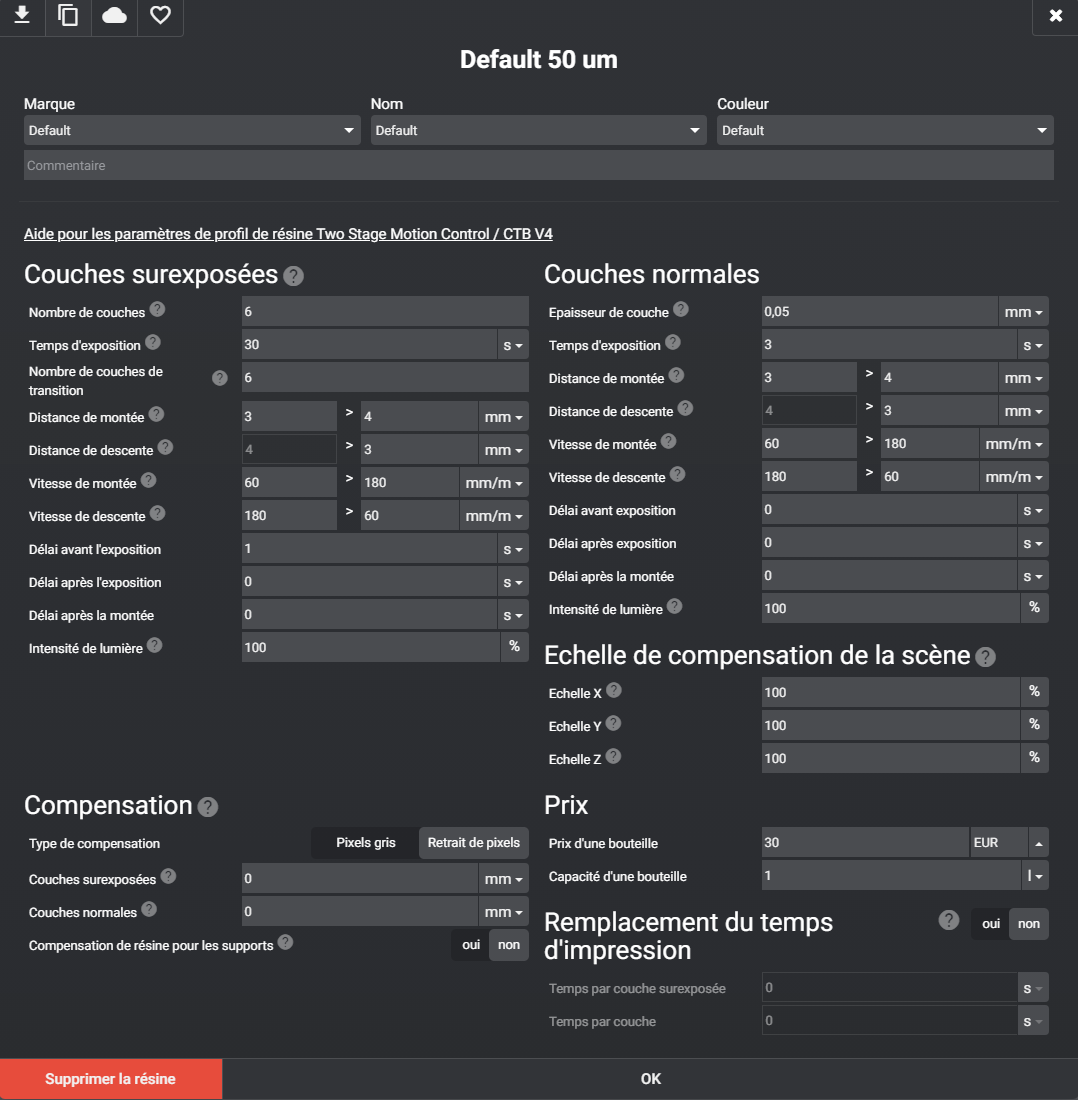Viewport: 1078px width, 1100px height.
Task: Open the Marque dropdown
Action: (192, 130)
